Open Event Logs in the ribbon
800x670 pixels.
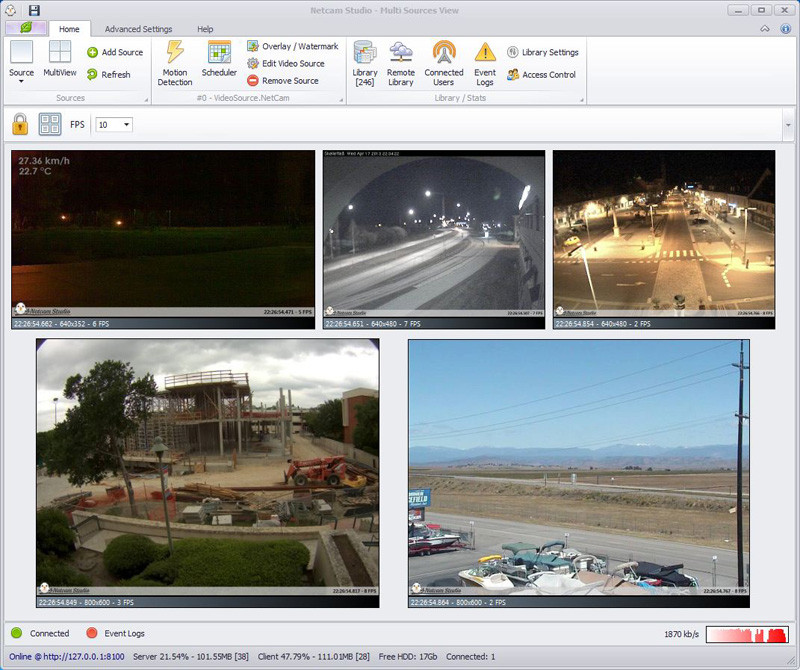(485, 63)
